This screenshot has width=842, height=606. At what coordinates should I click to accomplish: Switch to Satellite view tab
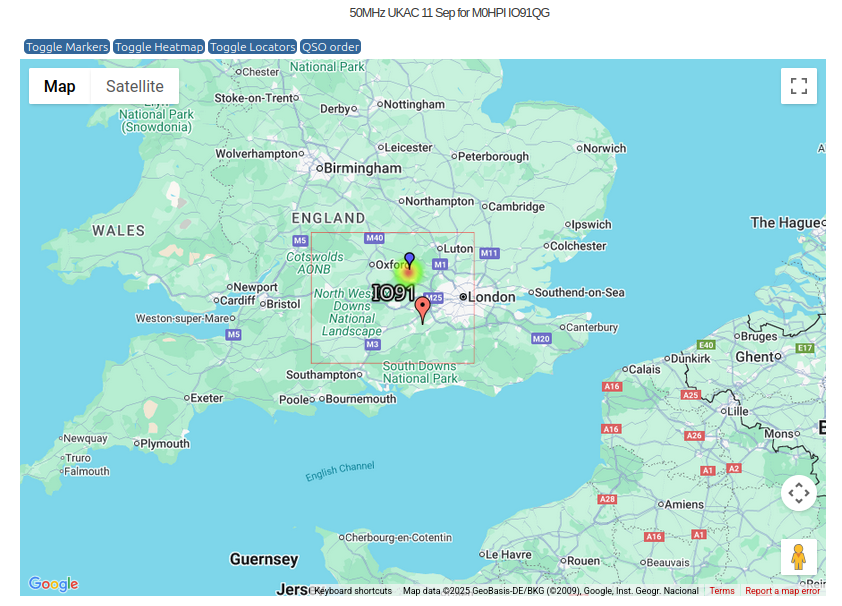click(x=135, y=86)
